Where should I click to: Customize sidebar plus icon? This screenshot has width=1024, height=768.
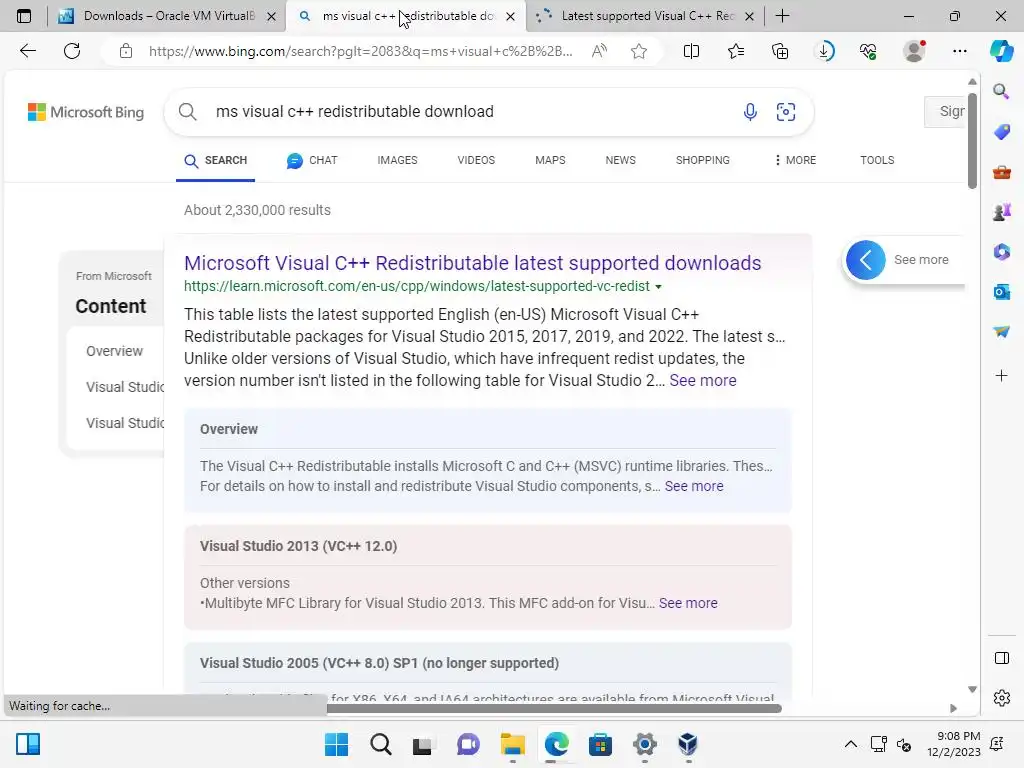1001,376
